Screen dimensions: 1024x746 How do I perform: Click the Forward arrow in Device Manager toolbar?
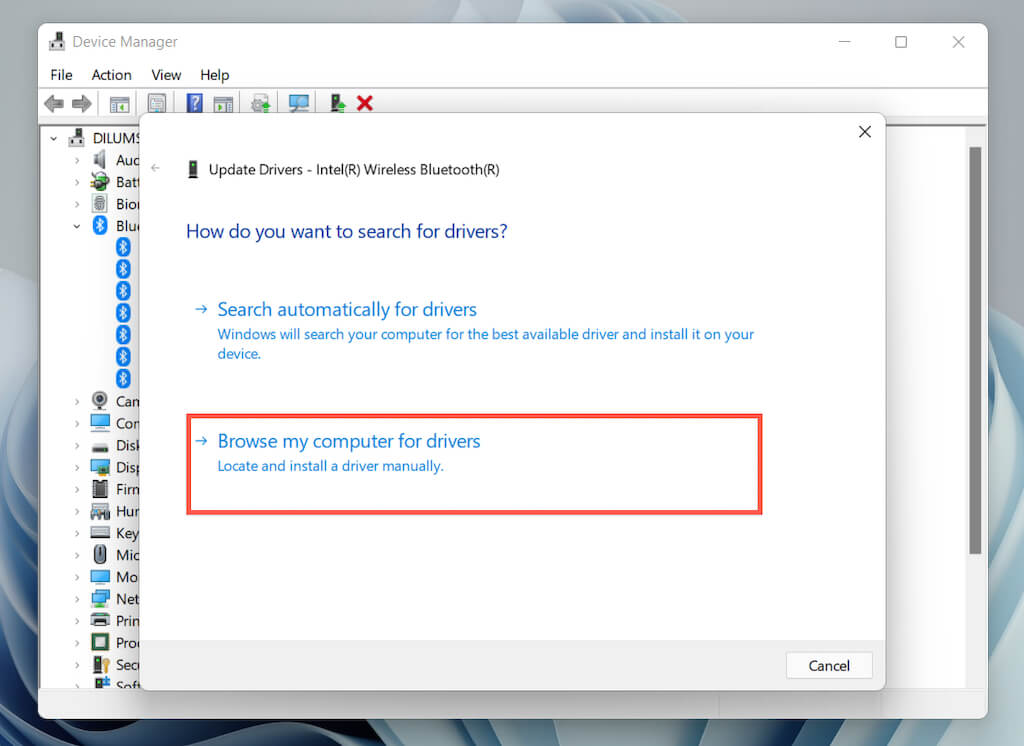[x=82, y=103]
